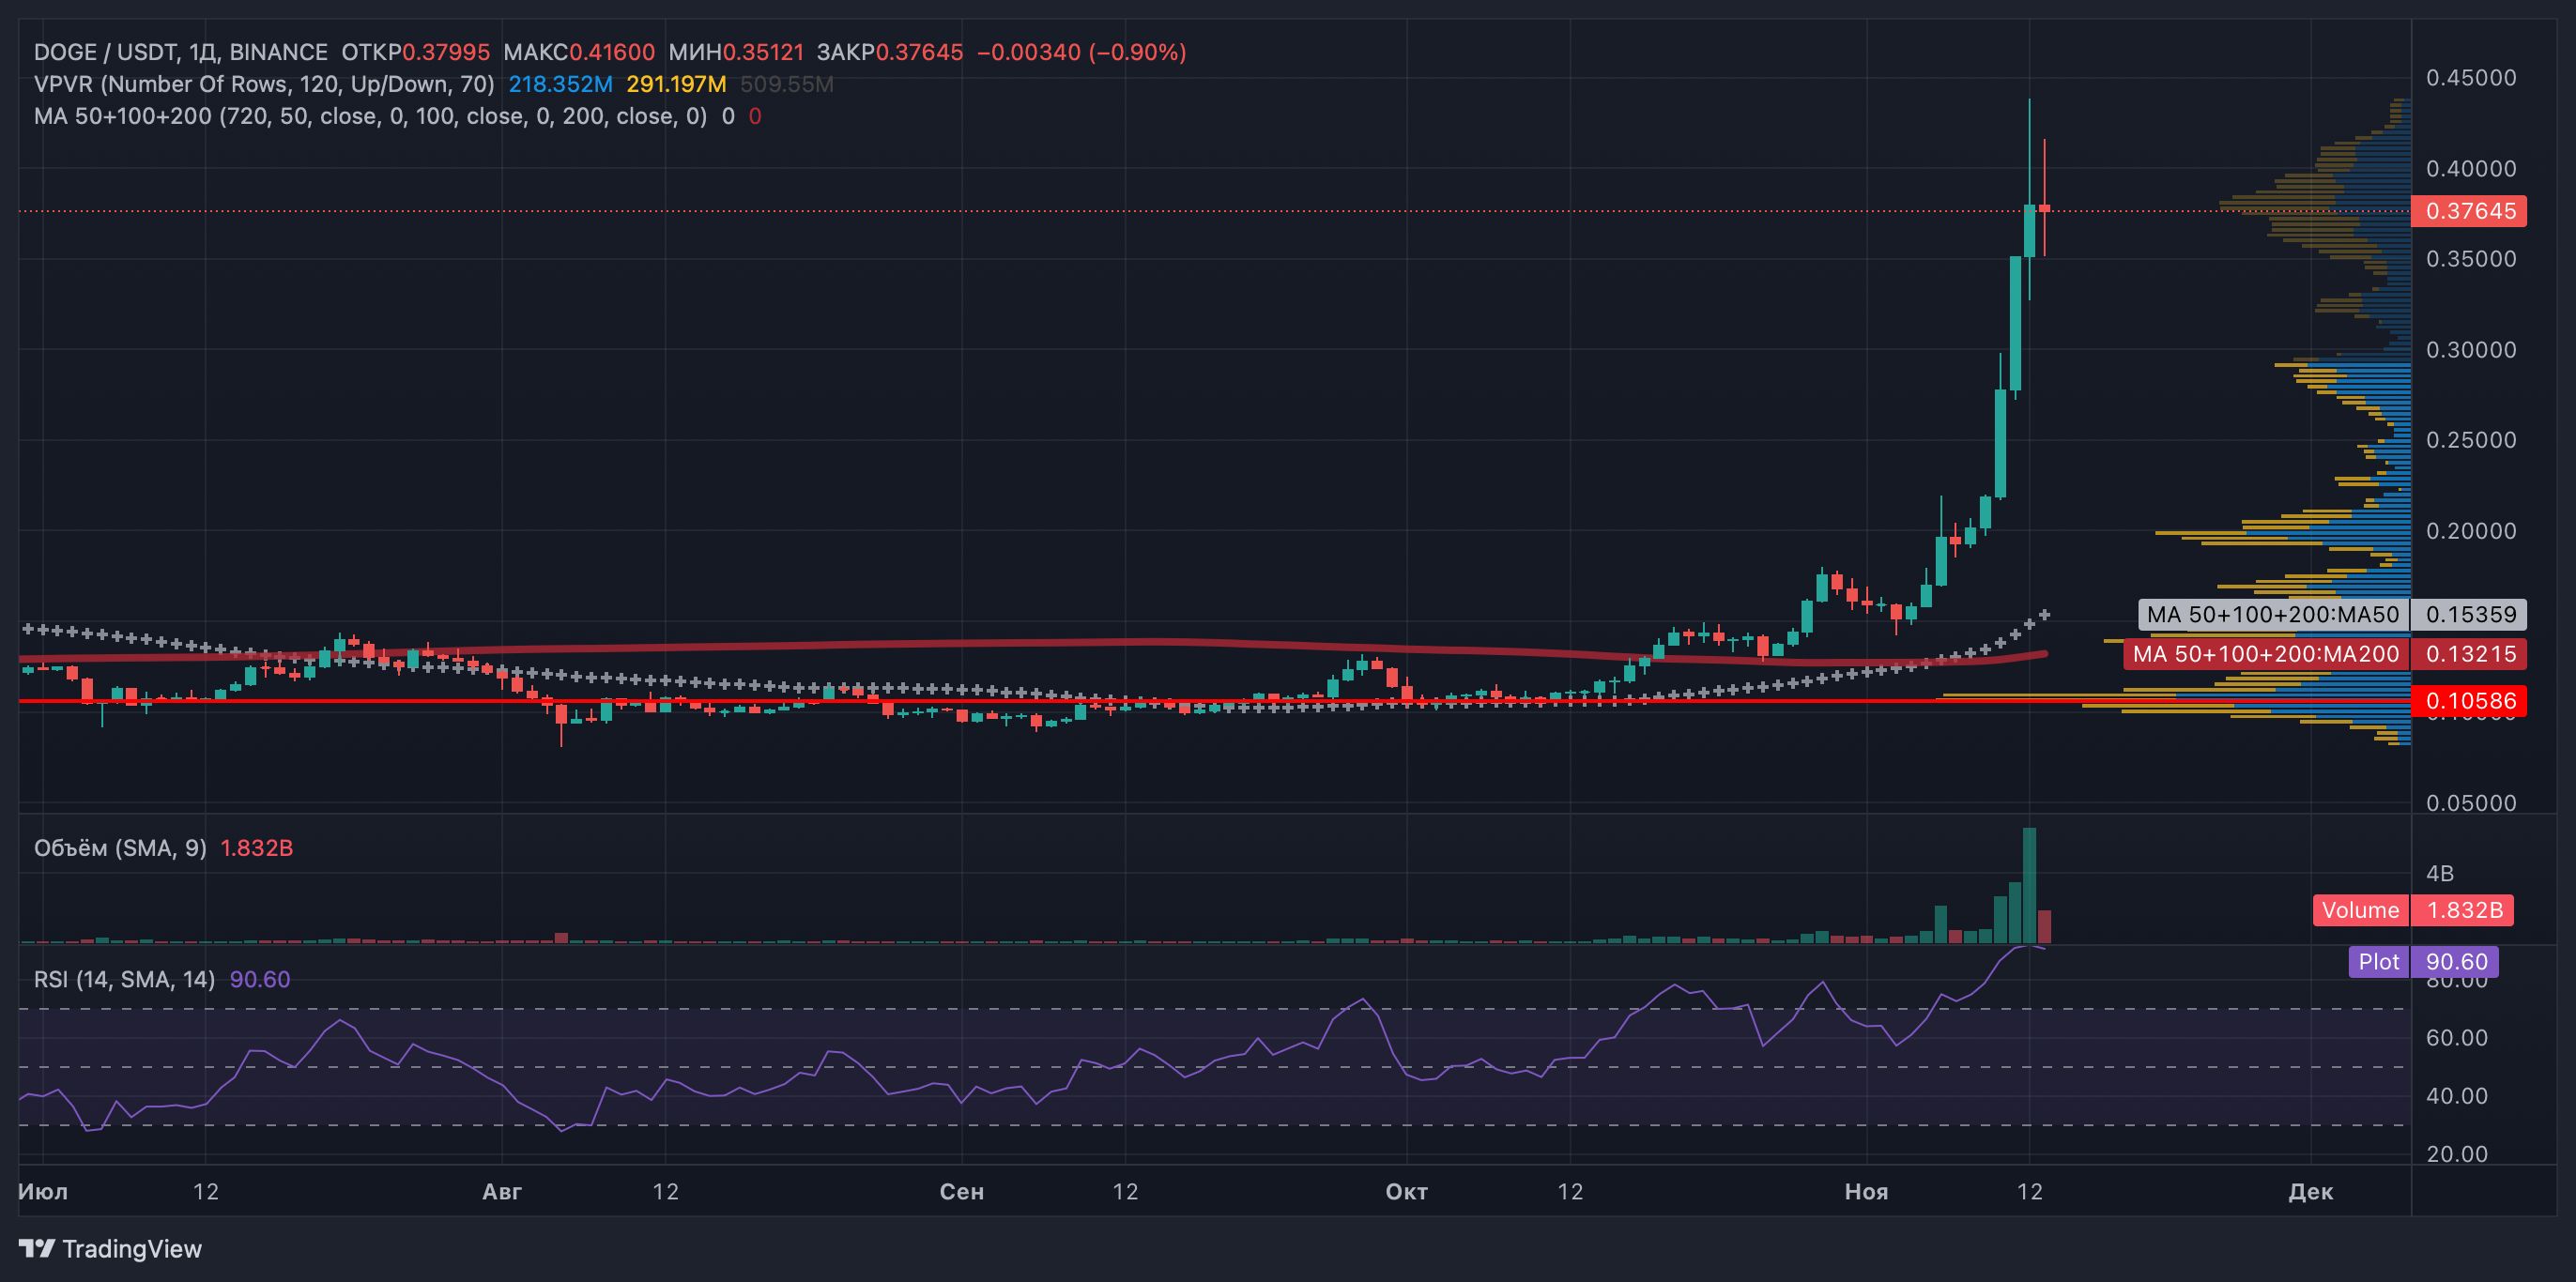Click the Авг month on the time axis
The width and height of the screenshot is (2576, 1282).
click(502, 1191)
